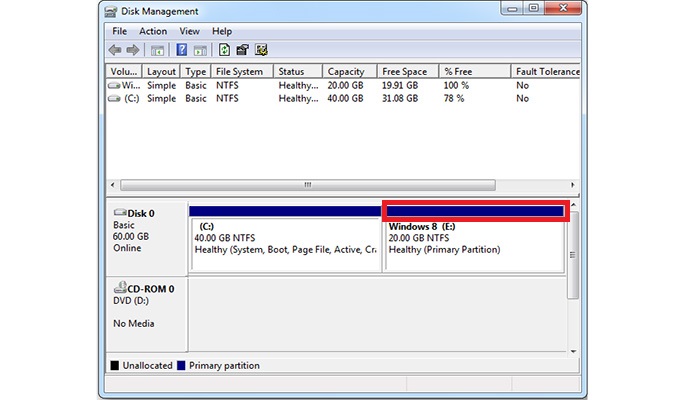Image resolution: width=700 pixels, height=400 pixels.
Task: Open the Action menu
Action: (x=153, y=31)
